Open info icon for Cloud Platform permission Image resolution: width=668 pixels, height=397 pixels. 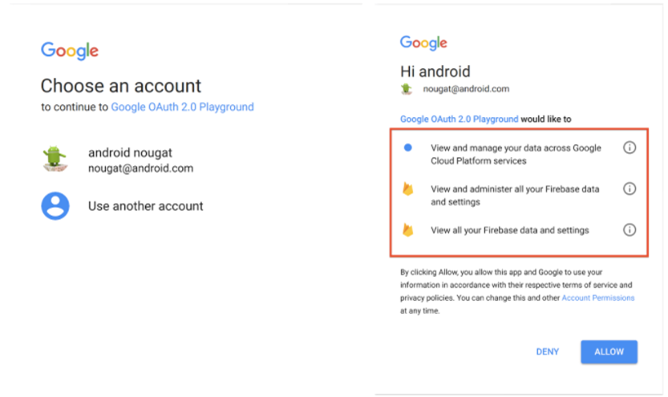(629, 147)
